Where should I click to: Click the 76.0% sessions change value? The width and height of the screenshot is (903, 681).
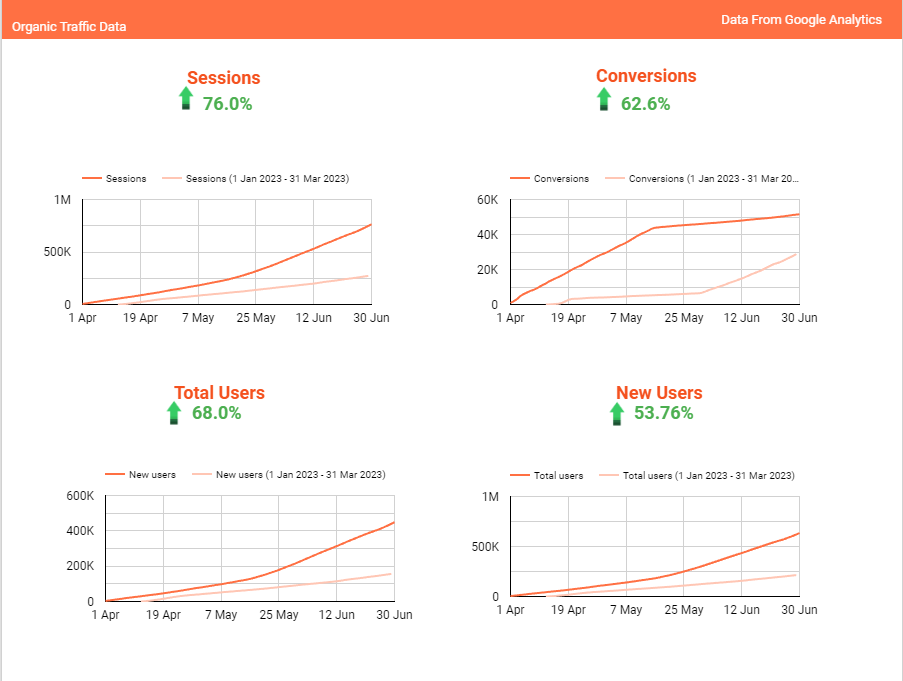point(227,104)
